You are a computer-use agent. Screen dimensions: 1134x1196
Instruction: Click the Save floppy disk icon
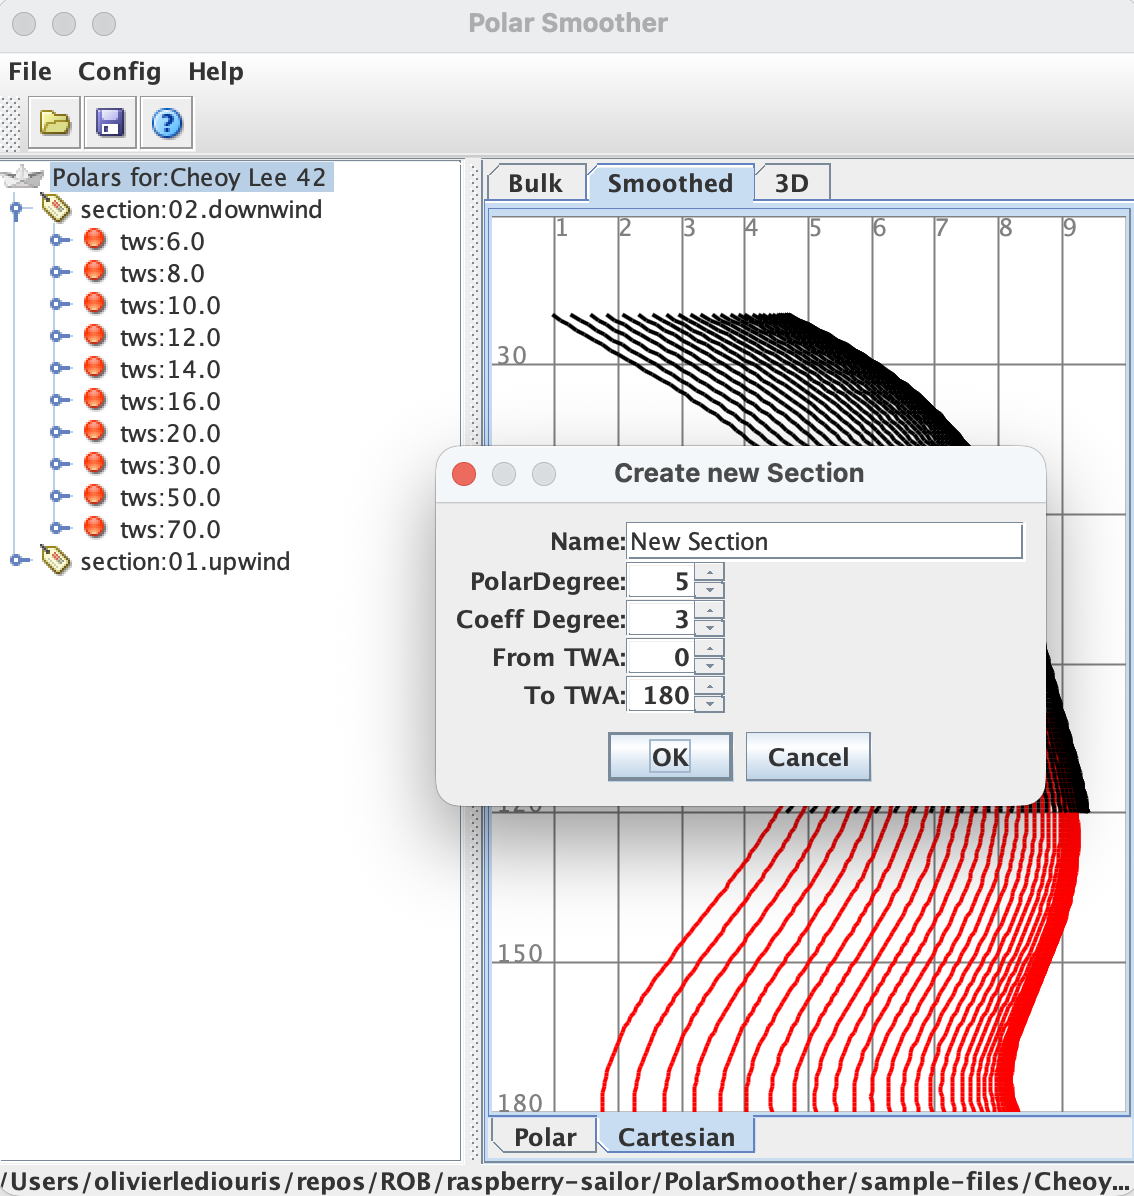click(x=110, y=123)
